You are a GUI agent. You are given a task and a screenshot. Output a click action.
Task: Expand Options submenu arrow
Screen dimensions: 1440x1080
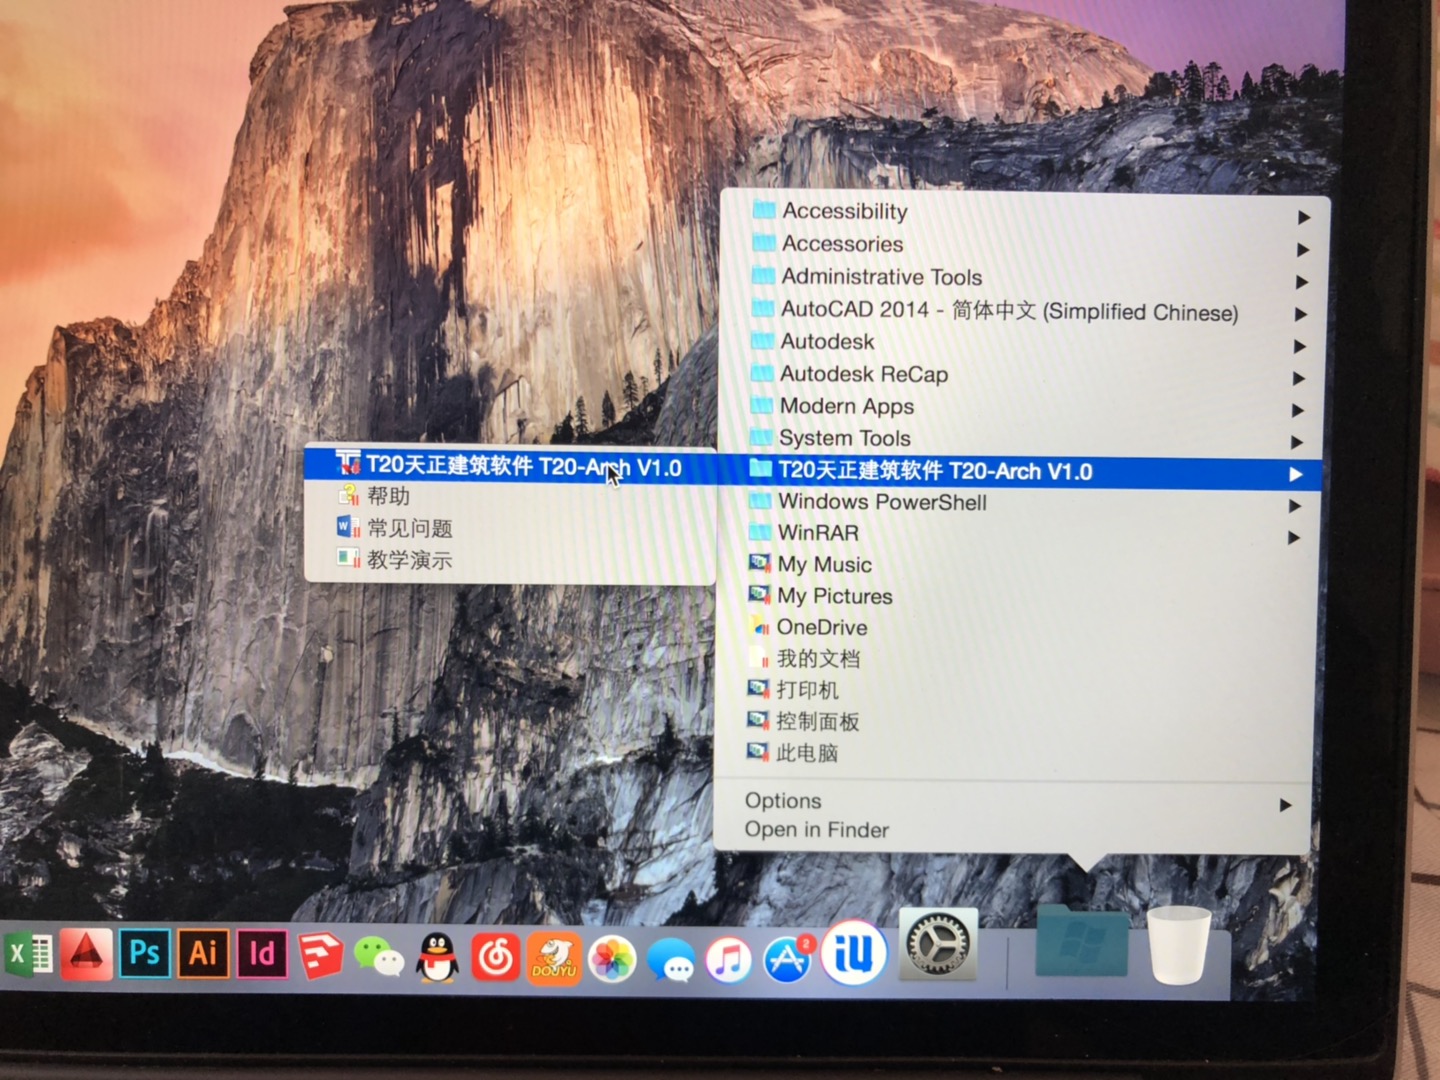coord(1286,805)
